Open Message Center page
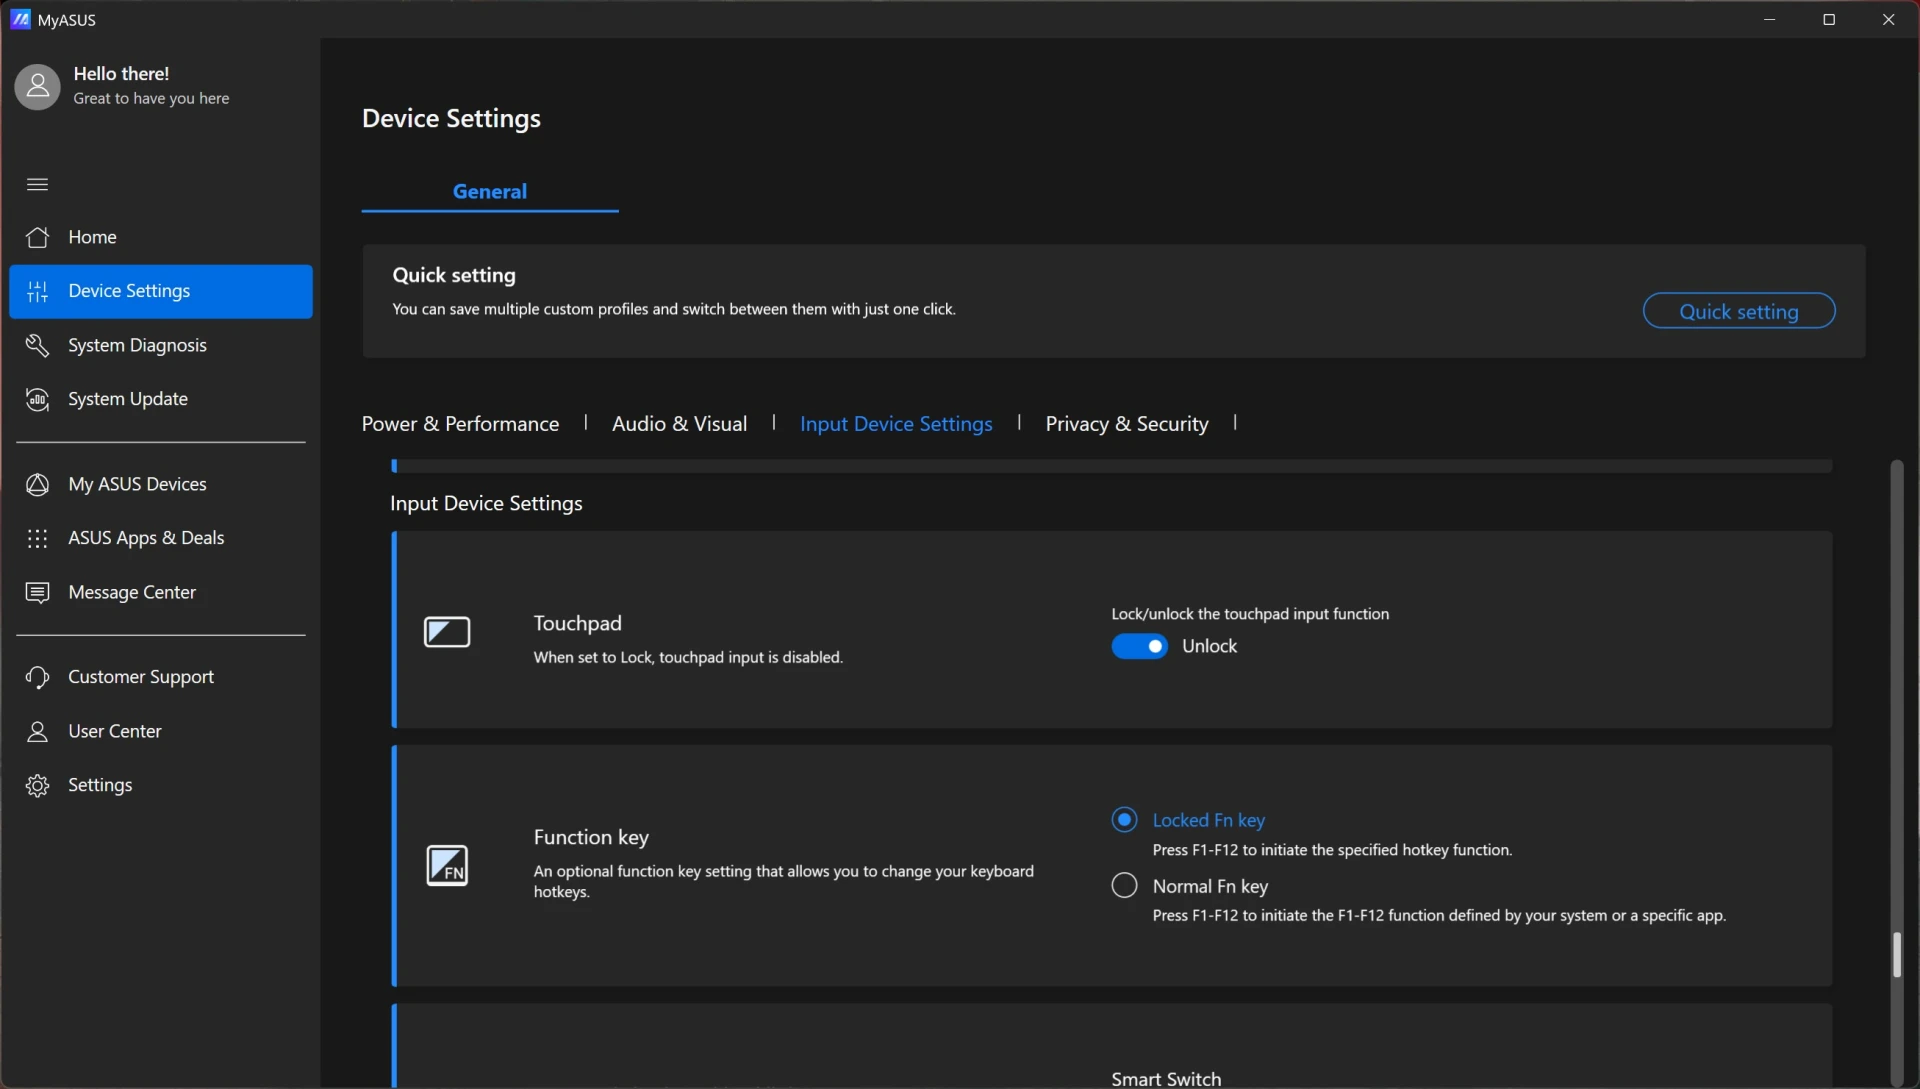 click(x=161, y=592)
